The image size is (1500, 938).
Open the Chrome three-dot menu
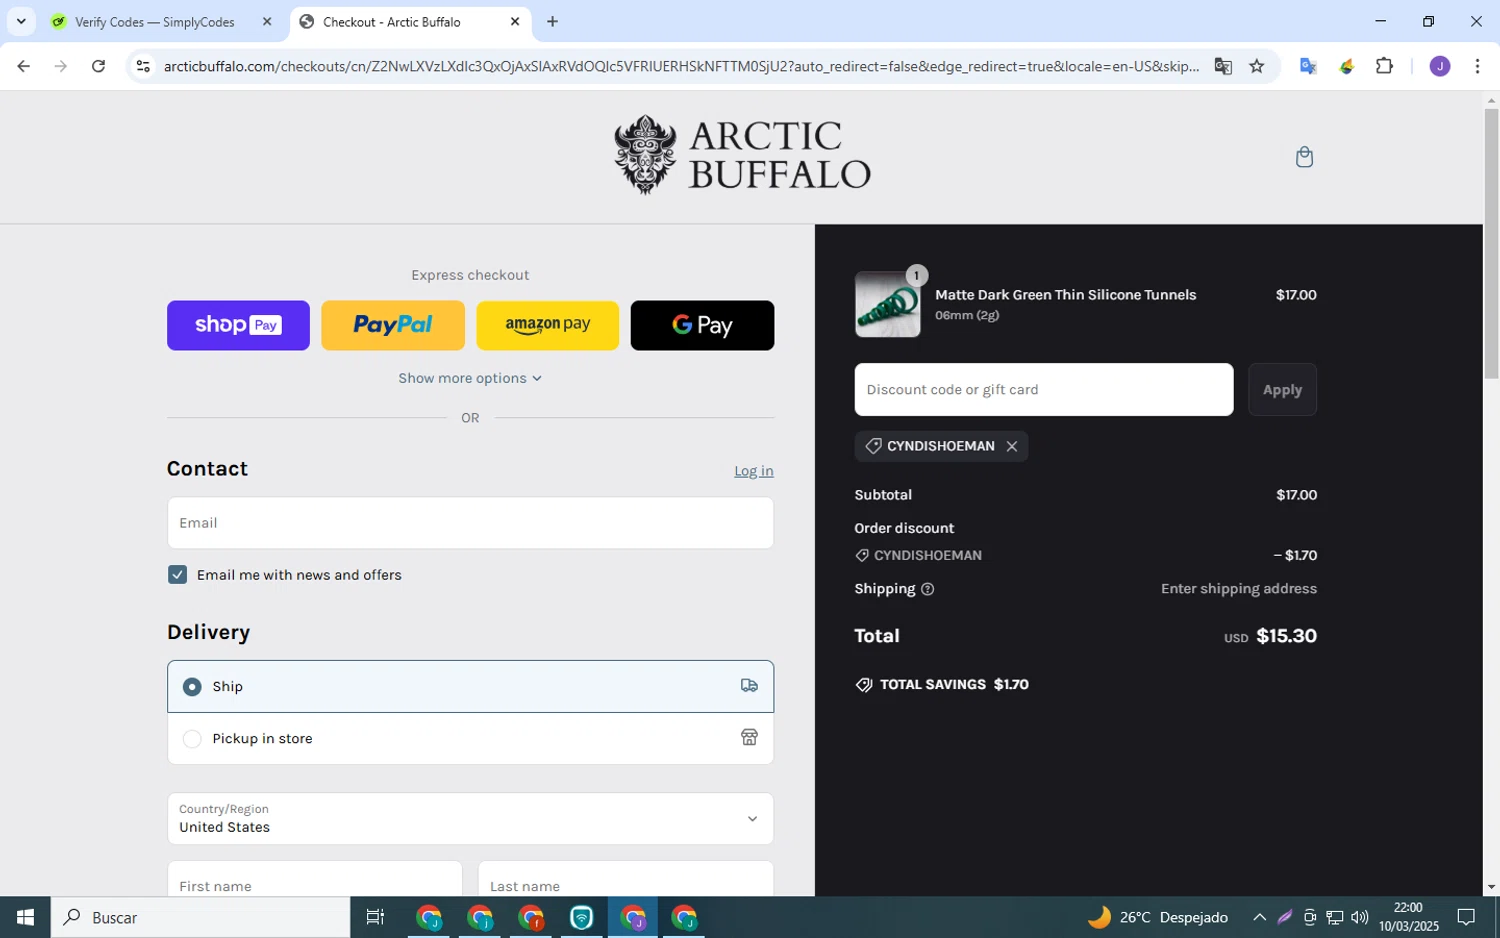point(1477,66)
